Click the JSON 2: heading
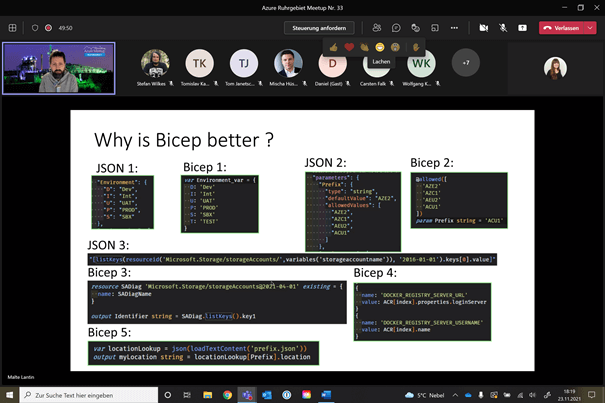 click(x=325, y=163)
